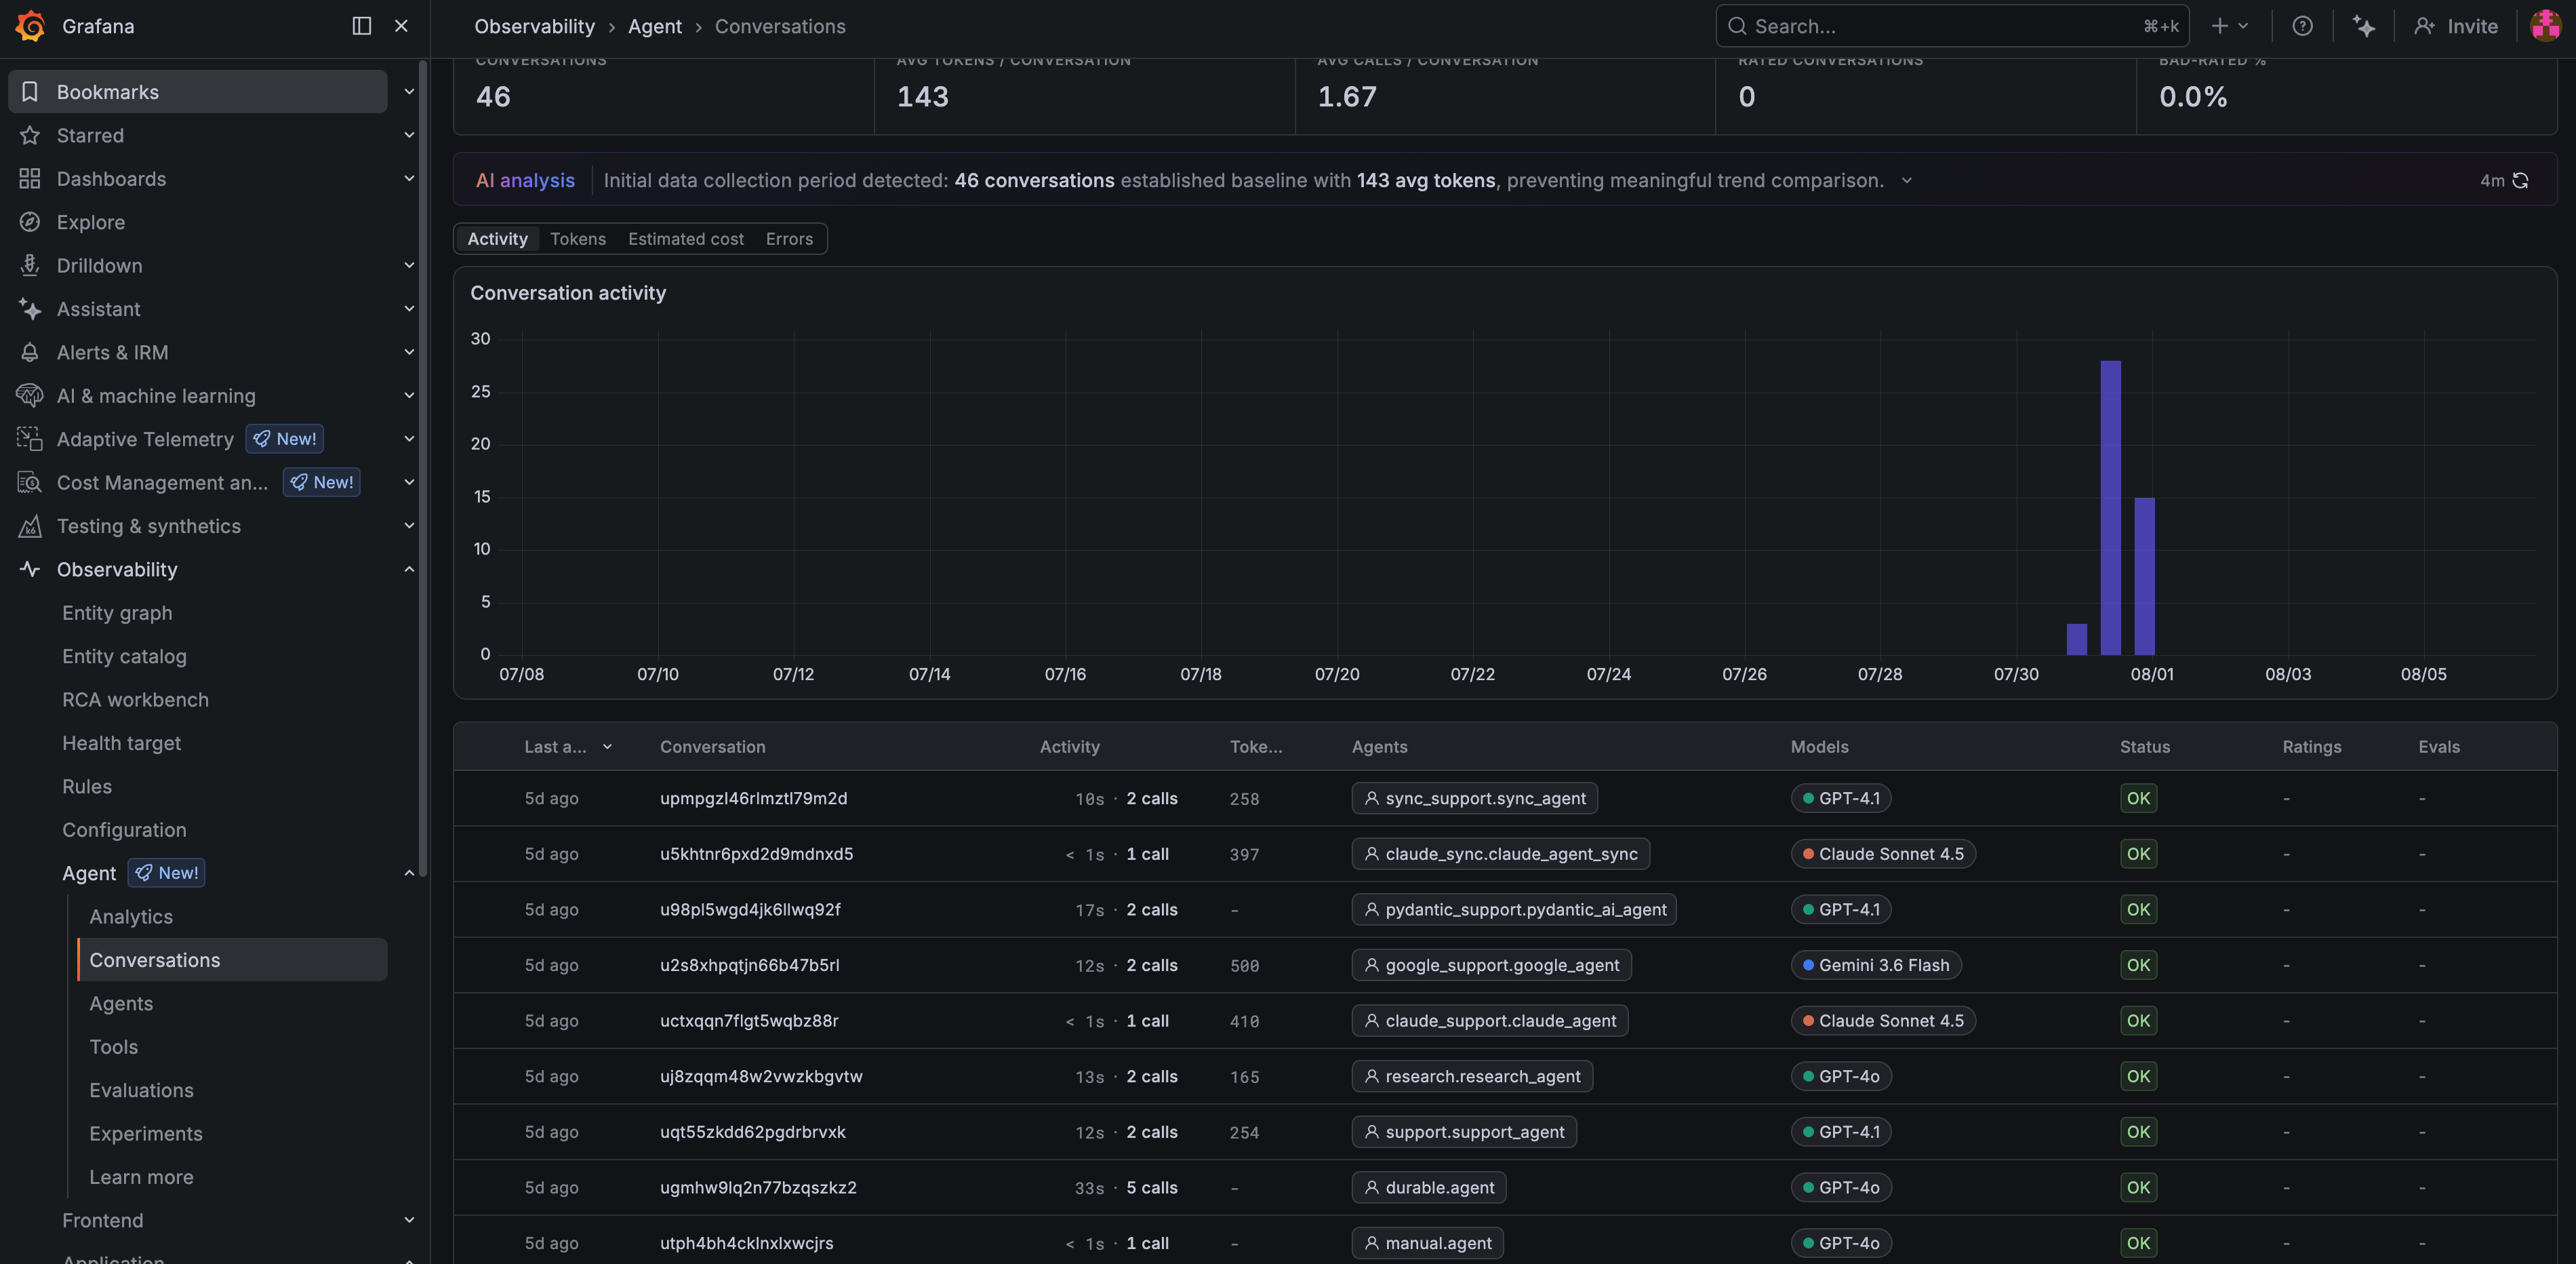Click the Conversations sidebar item

click(232, 960)
